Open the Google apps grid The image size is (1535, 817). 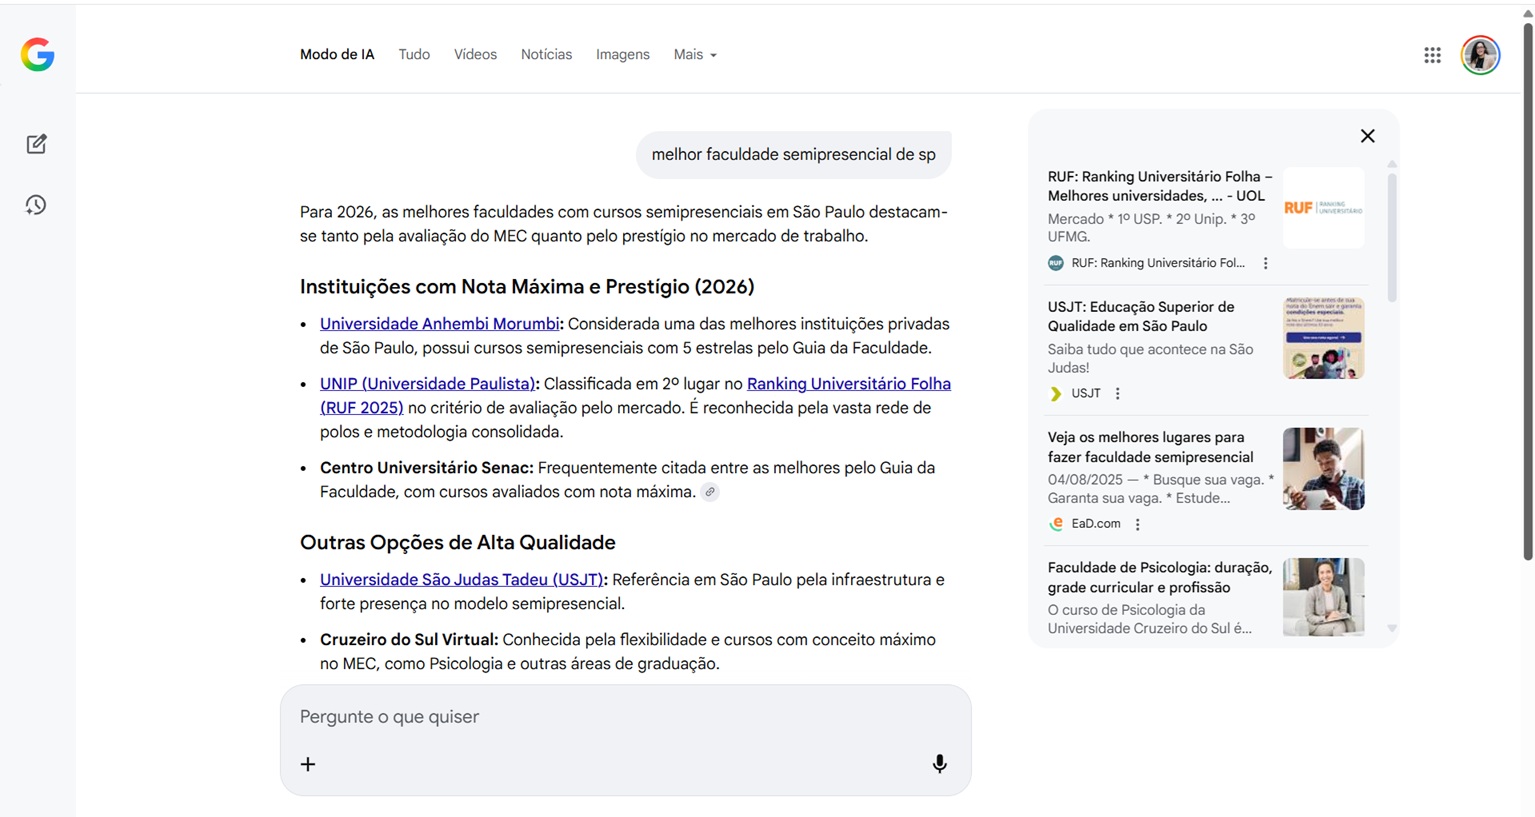[x=1432, y=55]
